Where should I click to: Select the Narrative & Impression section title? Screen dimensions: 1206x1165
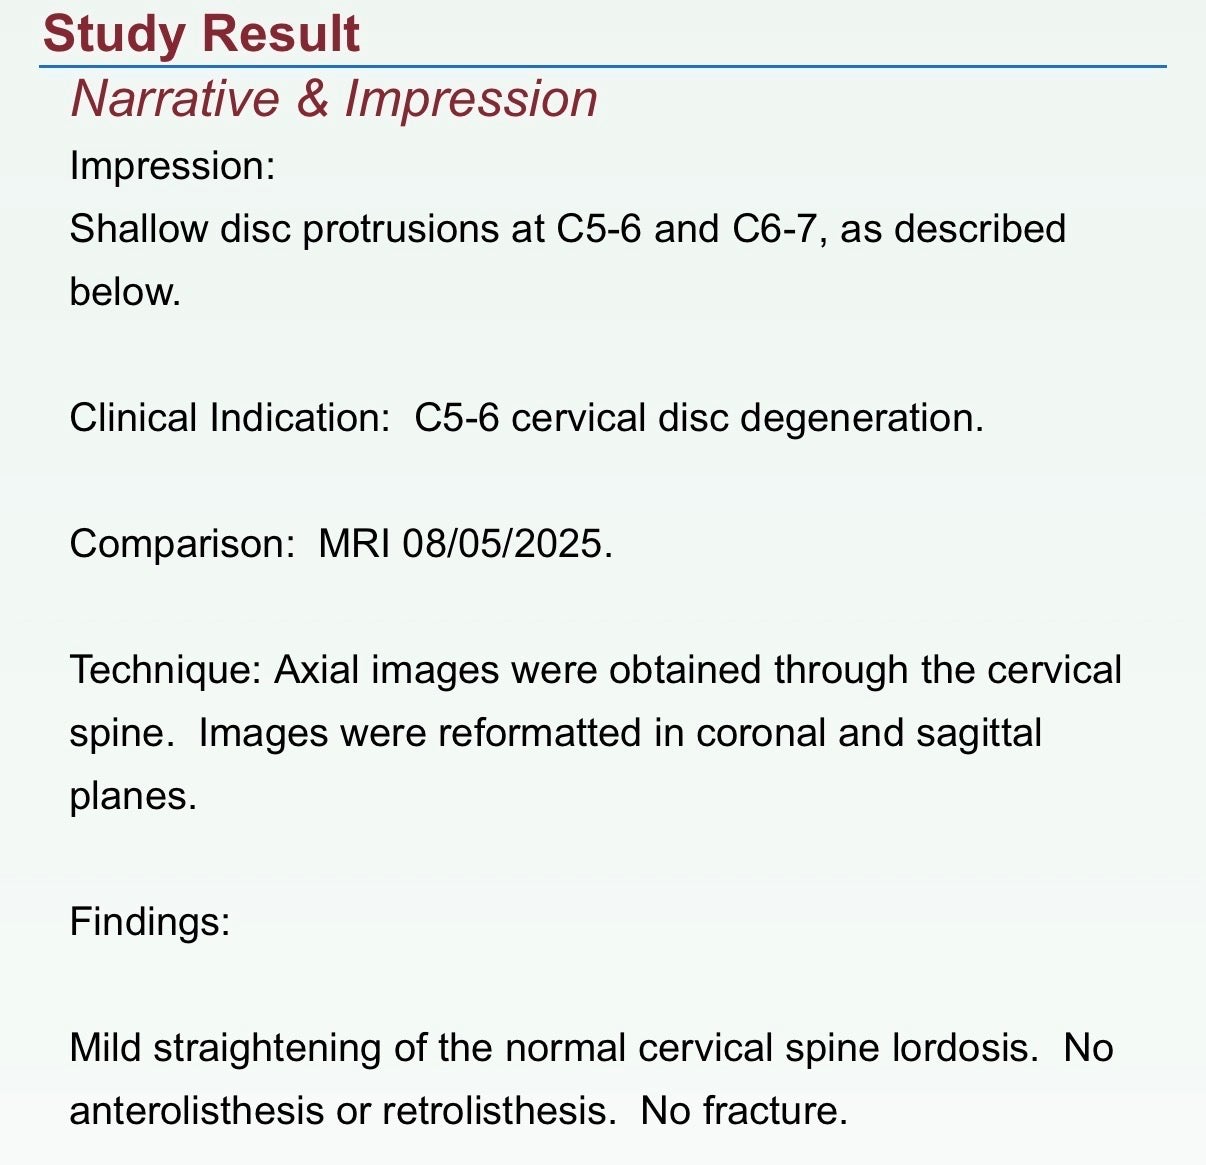pos(334,99)
